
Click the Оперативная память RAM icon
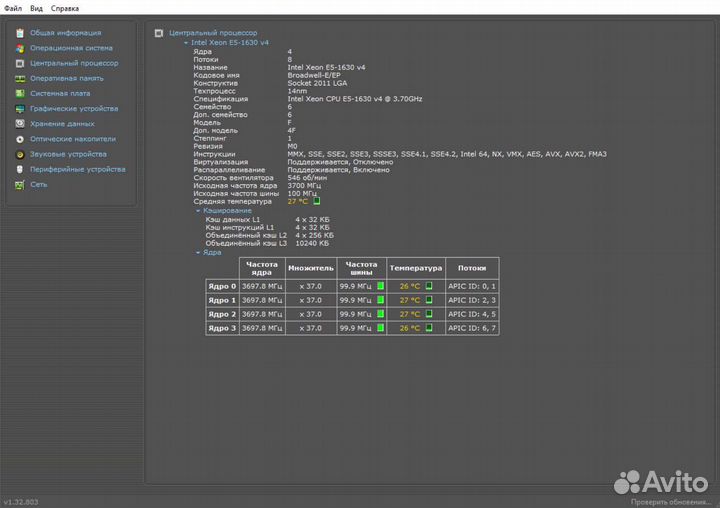coord(20,79)
